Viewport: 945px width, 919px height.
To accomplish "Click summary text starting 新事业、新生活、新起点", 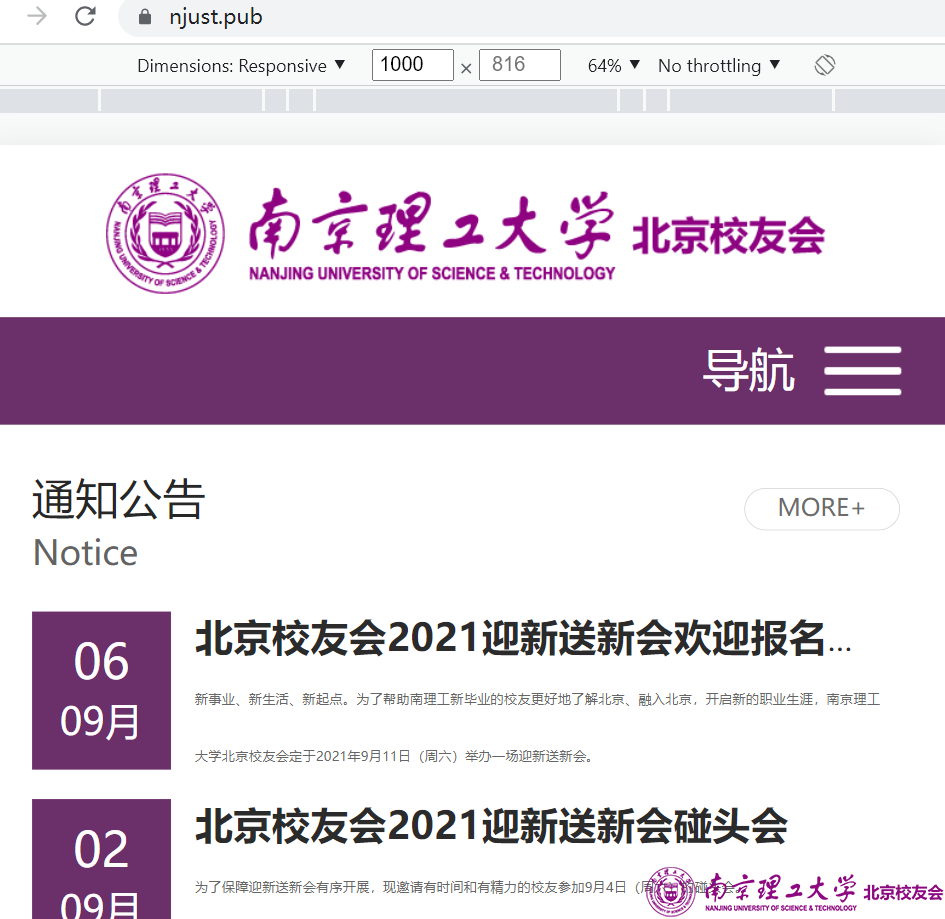I will coord(538,699).
